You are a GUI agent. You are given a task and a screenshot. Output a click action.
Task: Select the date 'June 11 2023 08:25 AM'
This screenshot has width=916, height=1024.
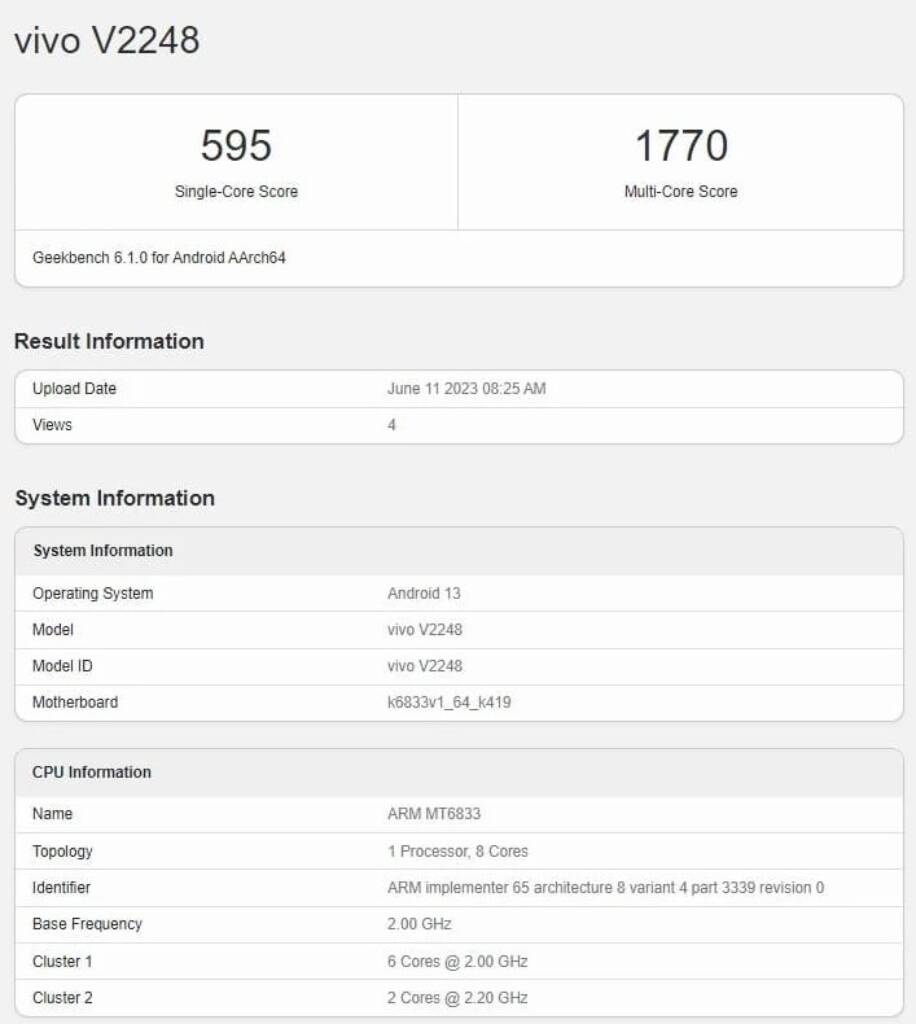[466, 389]
